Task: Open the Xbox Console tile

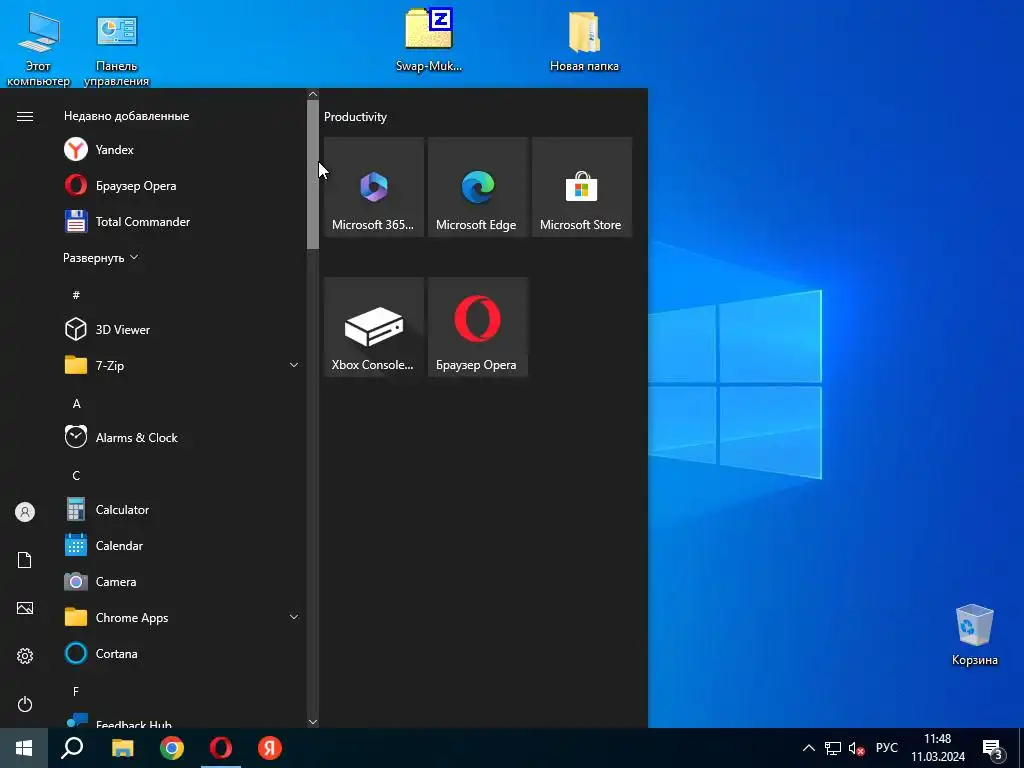Action: click(x=374, y=327)
